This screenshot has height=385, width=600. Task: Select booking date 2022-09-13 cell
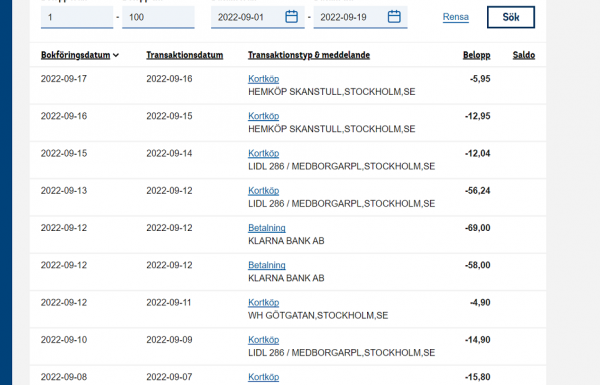point(64,191)
